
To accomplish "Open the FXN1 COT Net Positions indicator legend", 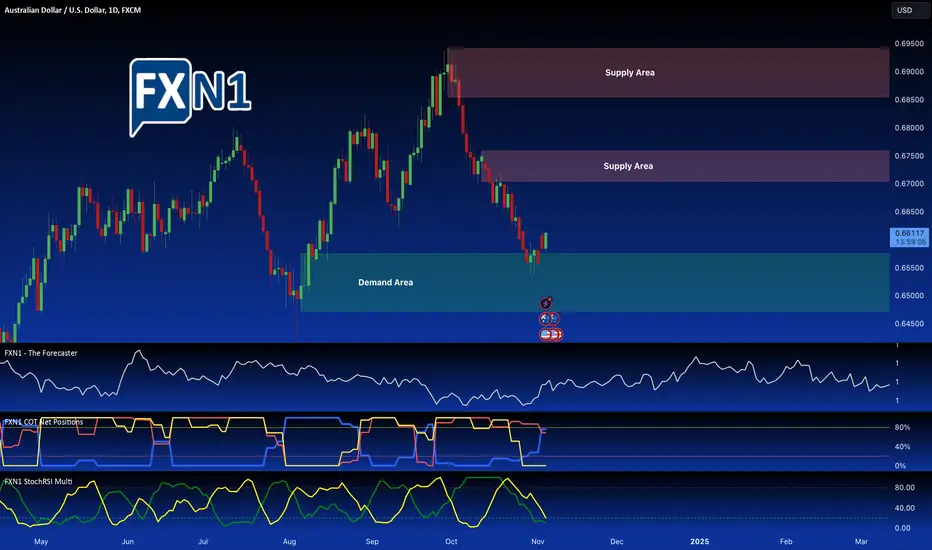I will tap(43, 422).
